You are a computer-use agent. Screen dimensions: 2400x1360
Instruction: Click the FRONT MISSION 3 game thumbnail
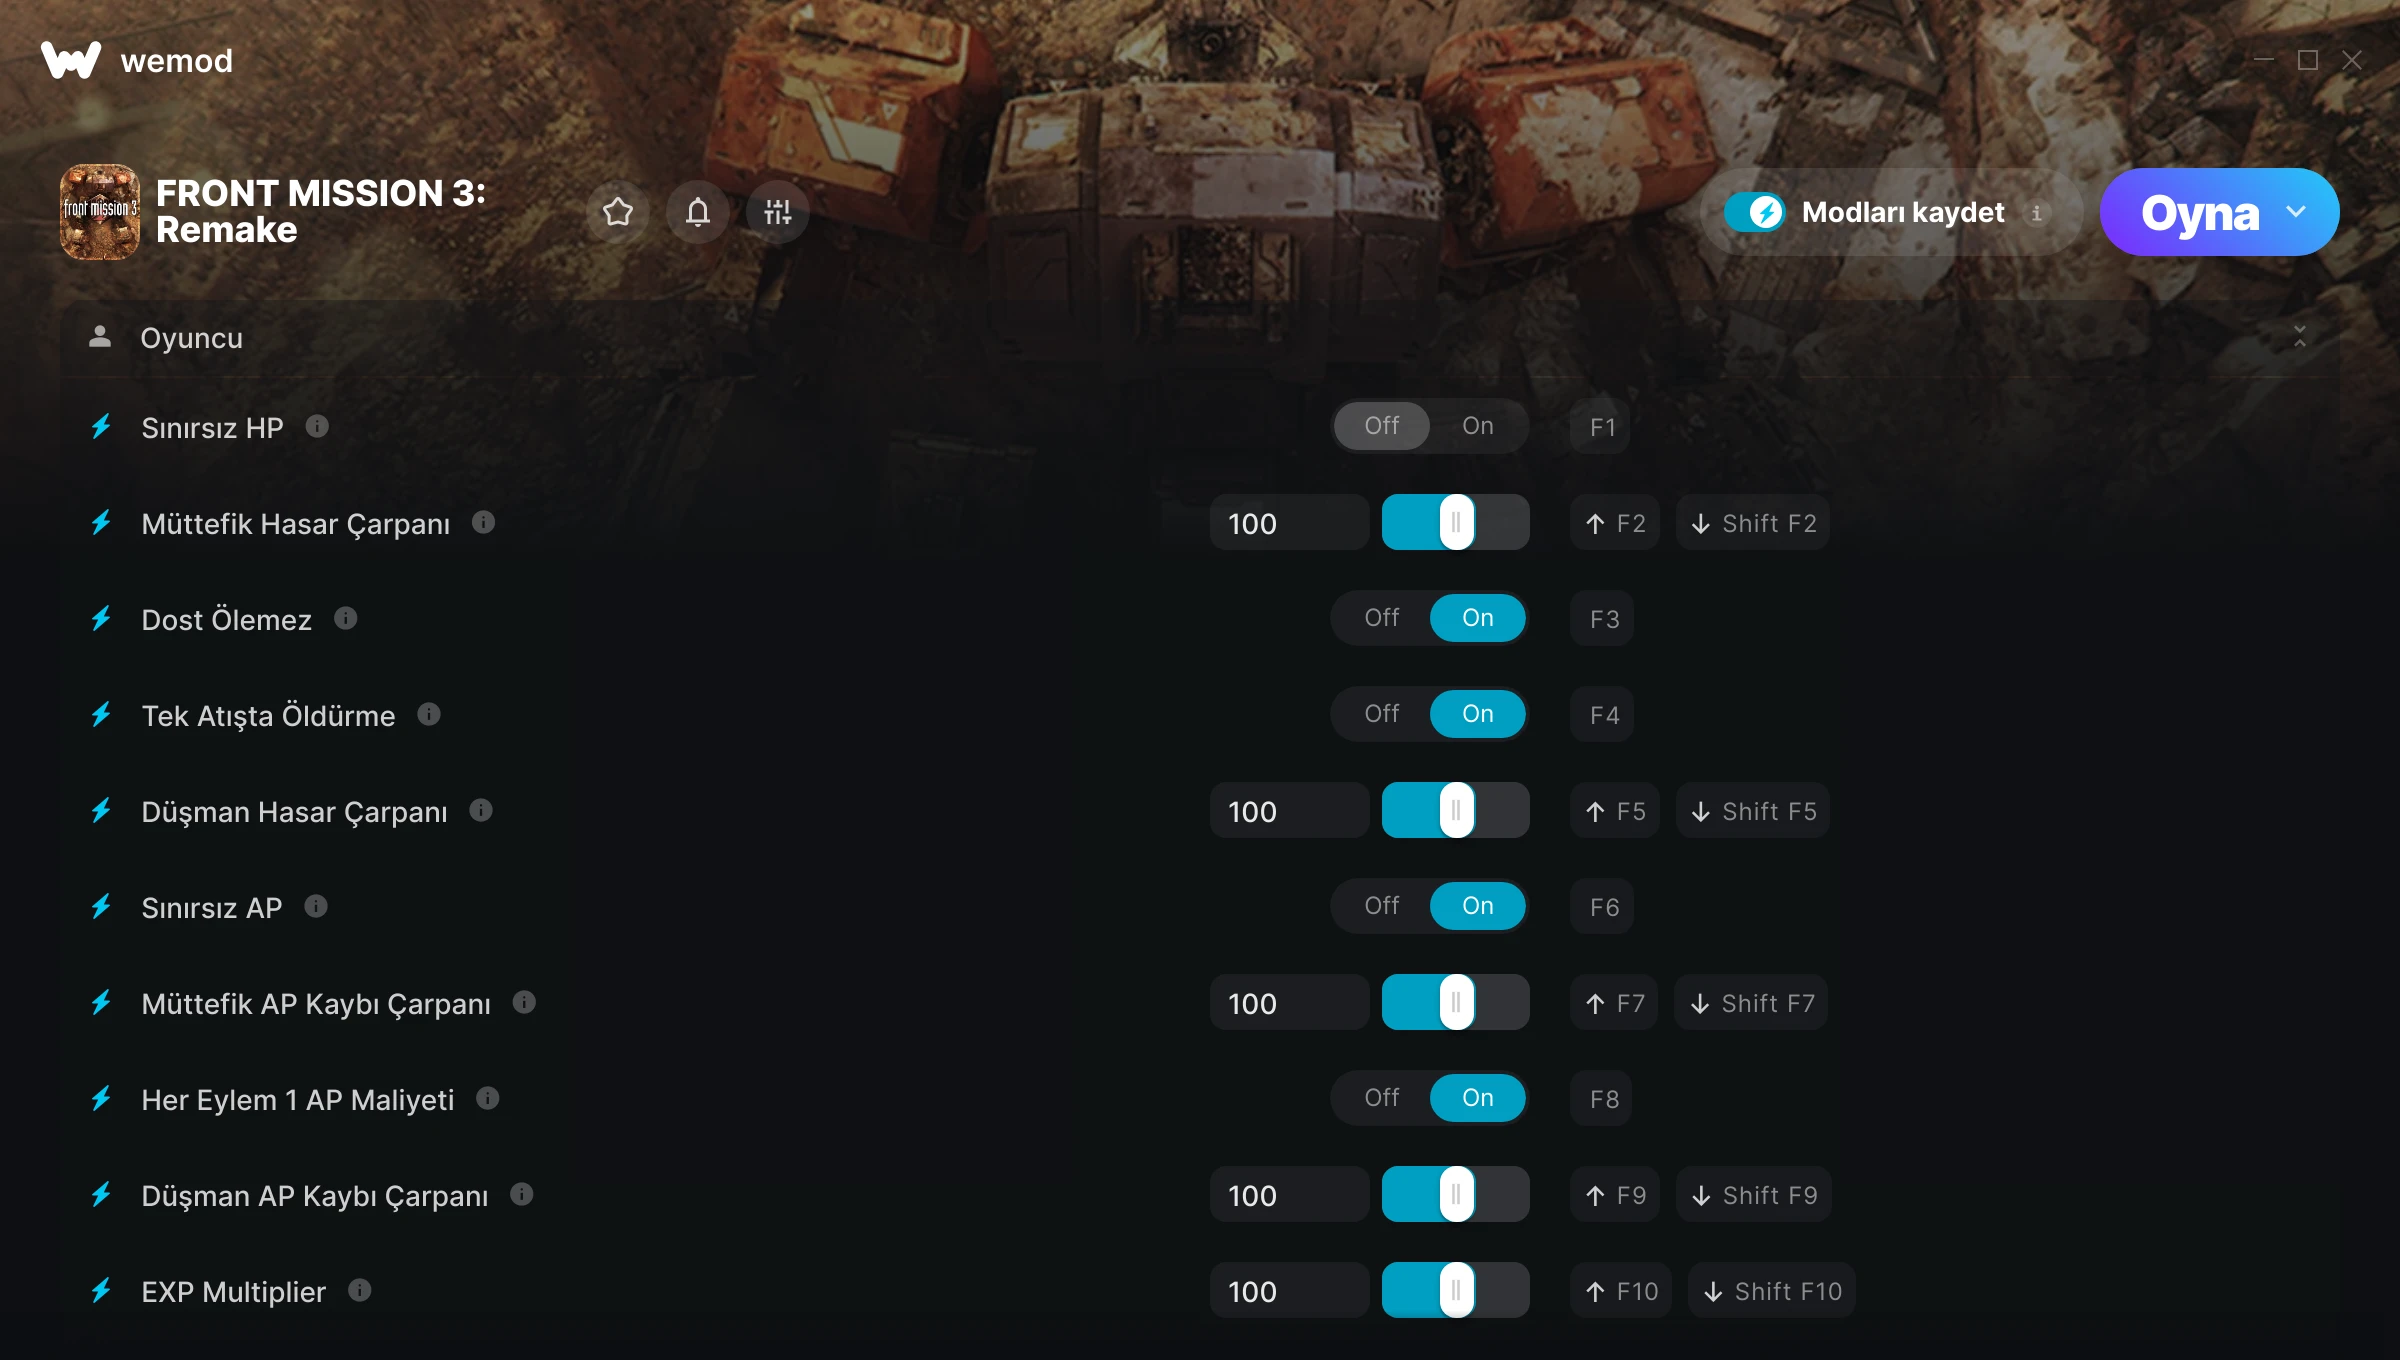[100, 212]
